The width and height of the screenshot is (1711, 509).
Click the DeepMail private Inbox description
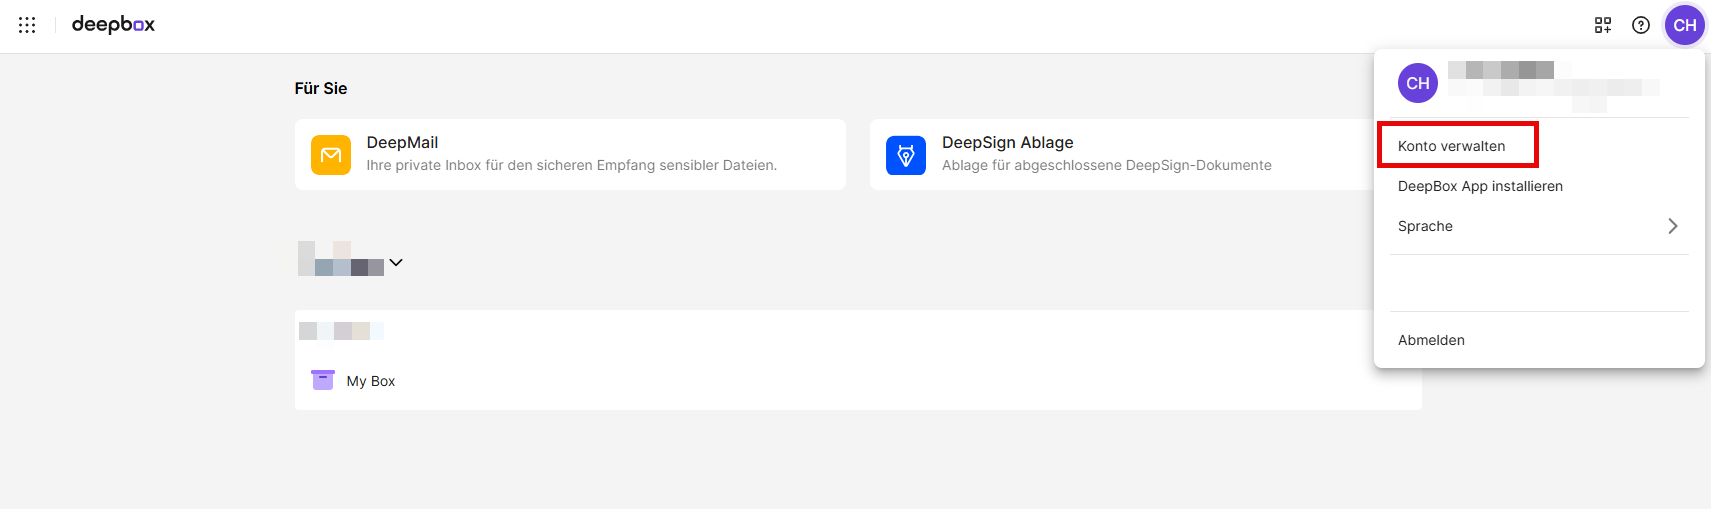pos(571,165)
